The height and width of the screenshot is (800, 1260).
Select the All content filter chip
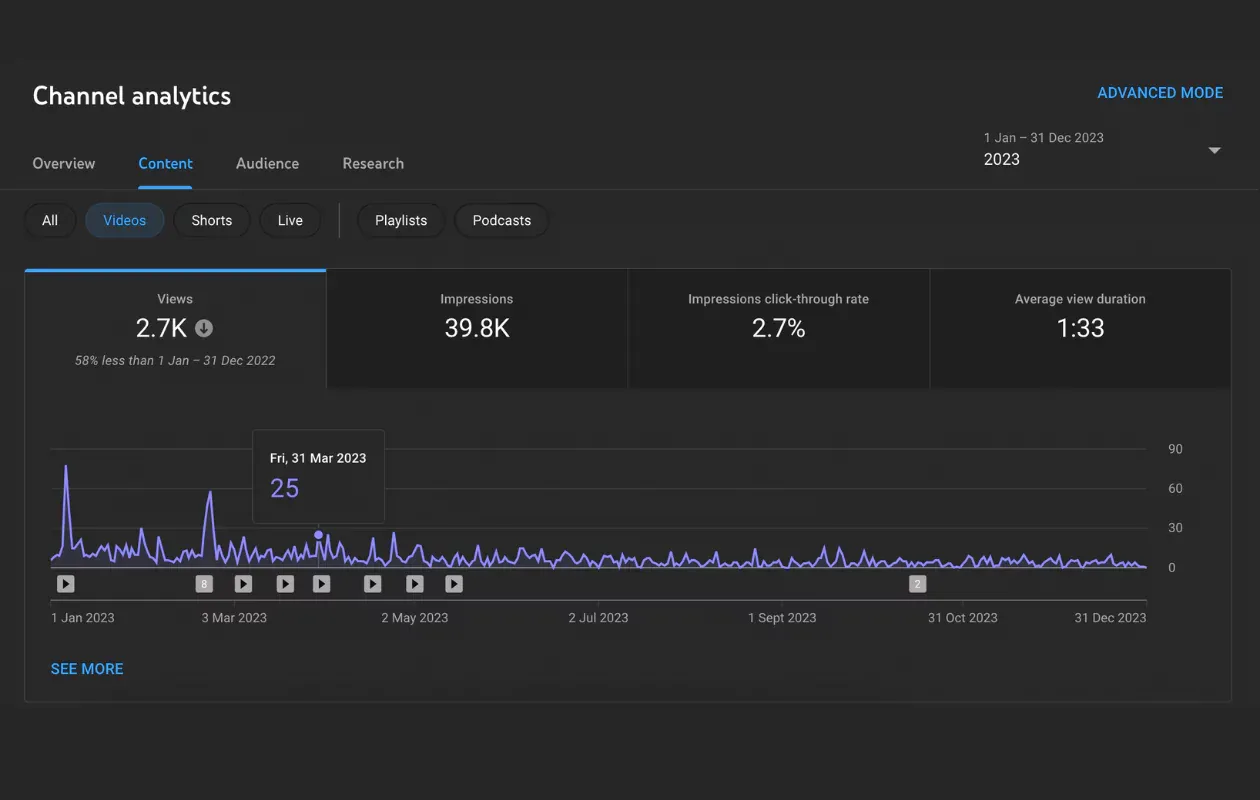[50, 221]
